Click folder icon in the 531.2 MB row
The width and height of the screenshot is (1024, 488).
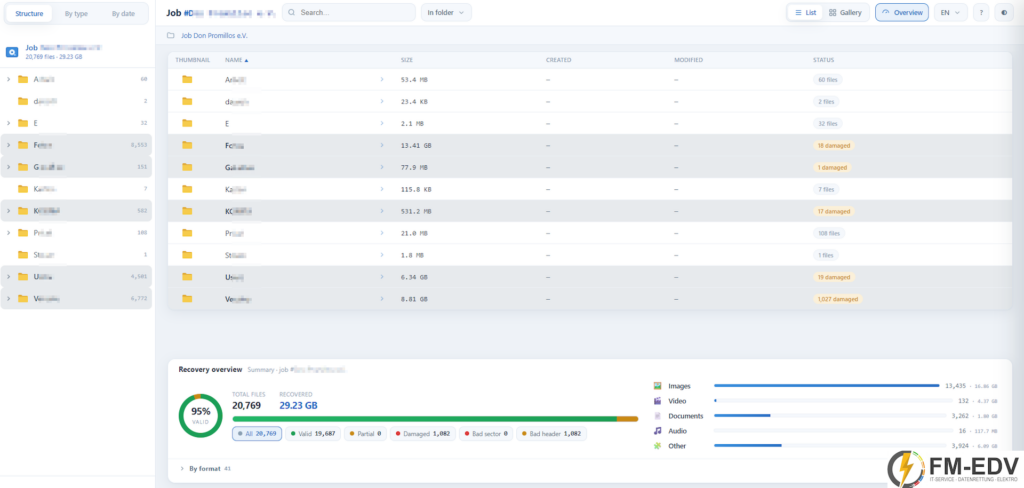(187, 211)
